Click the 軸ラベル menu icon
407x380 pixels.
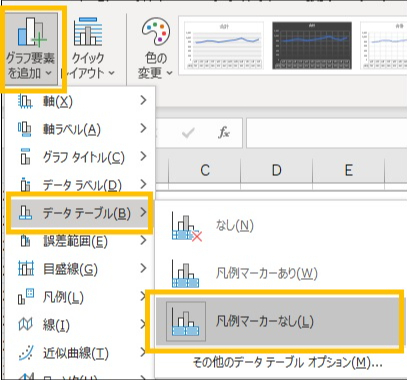pos(25,129)
